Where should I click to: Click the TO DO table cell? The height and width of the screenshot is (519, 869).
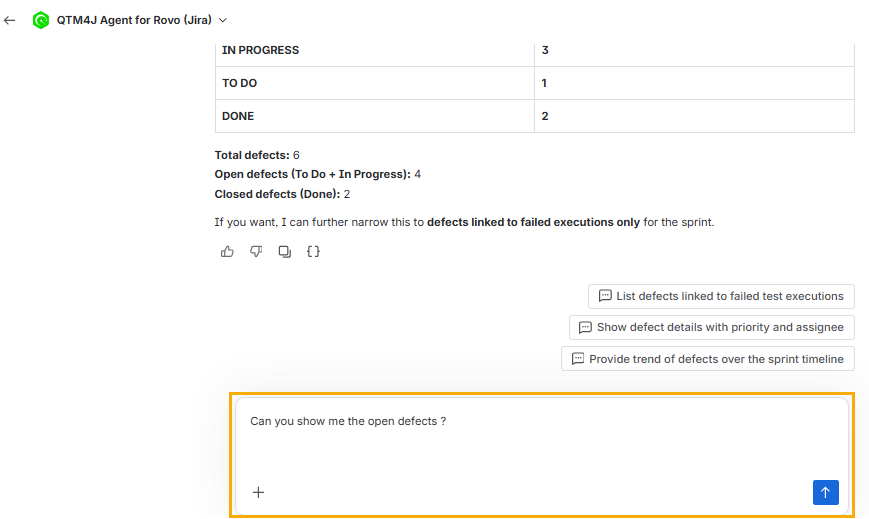pyautogui.click(x=375, y=83)
